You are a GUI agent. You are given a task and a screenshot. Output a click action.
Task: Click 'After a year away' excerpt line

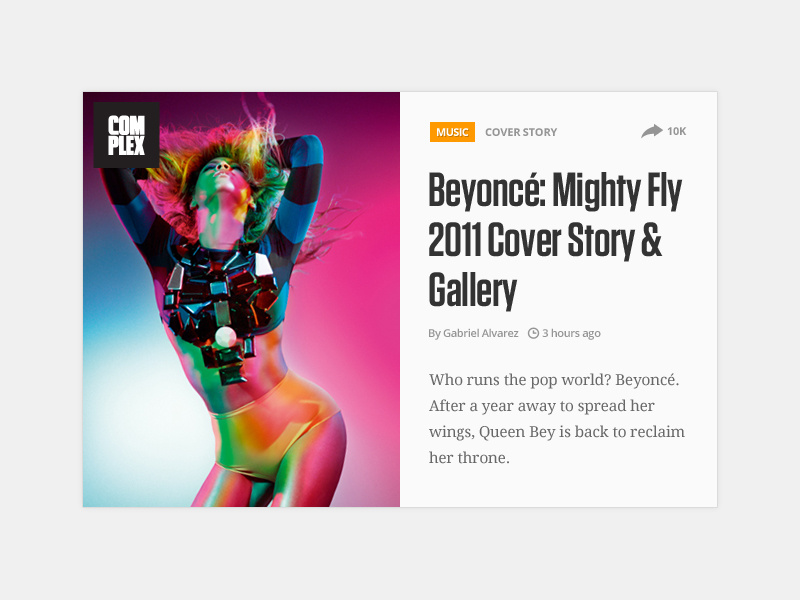492,406
